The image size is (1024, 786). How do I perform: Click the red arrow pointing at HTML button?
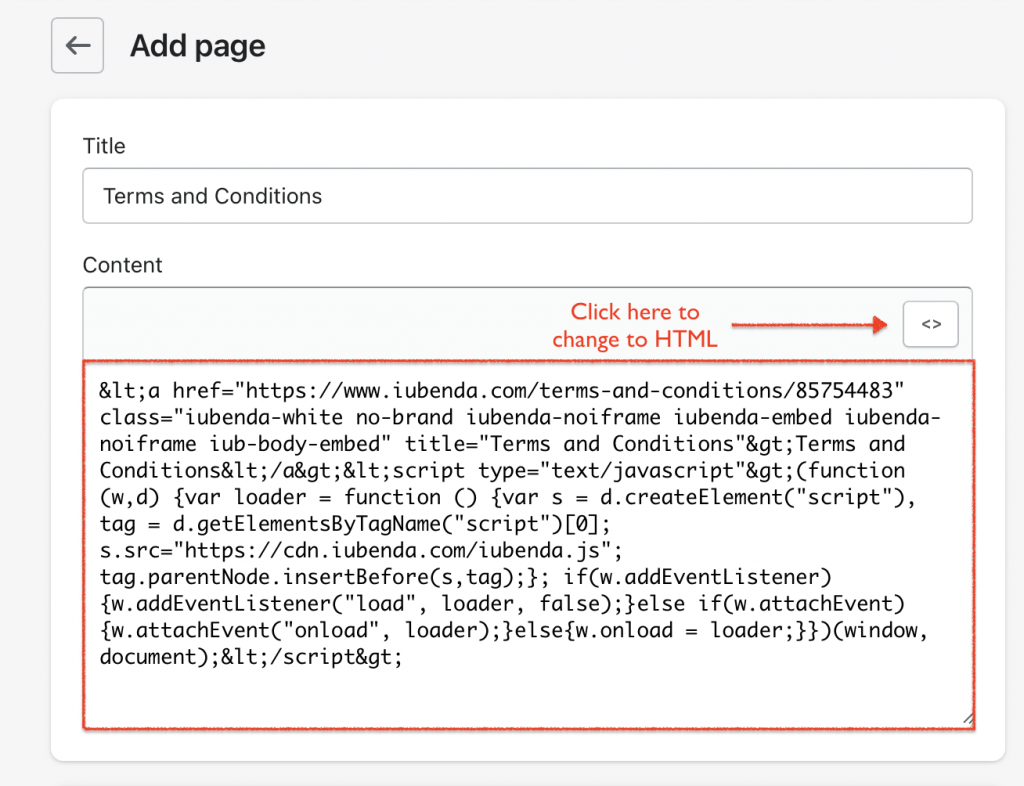[810, 324]
